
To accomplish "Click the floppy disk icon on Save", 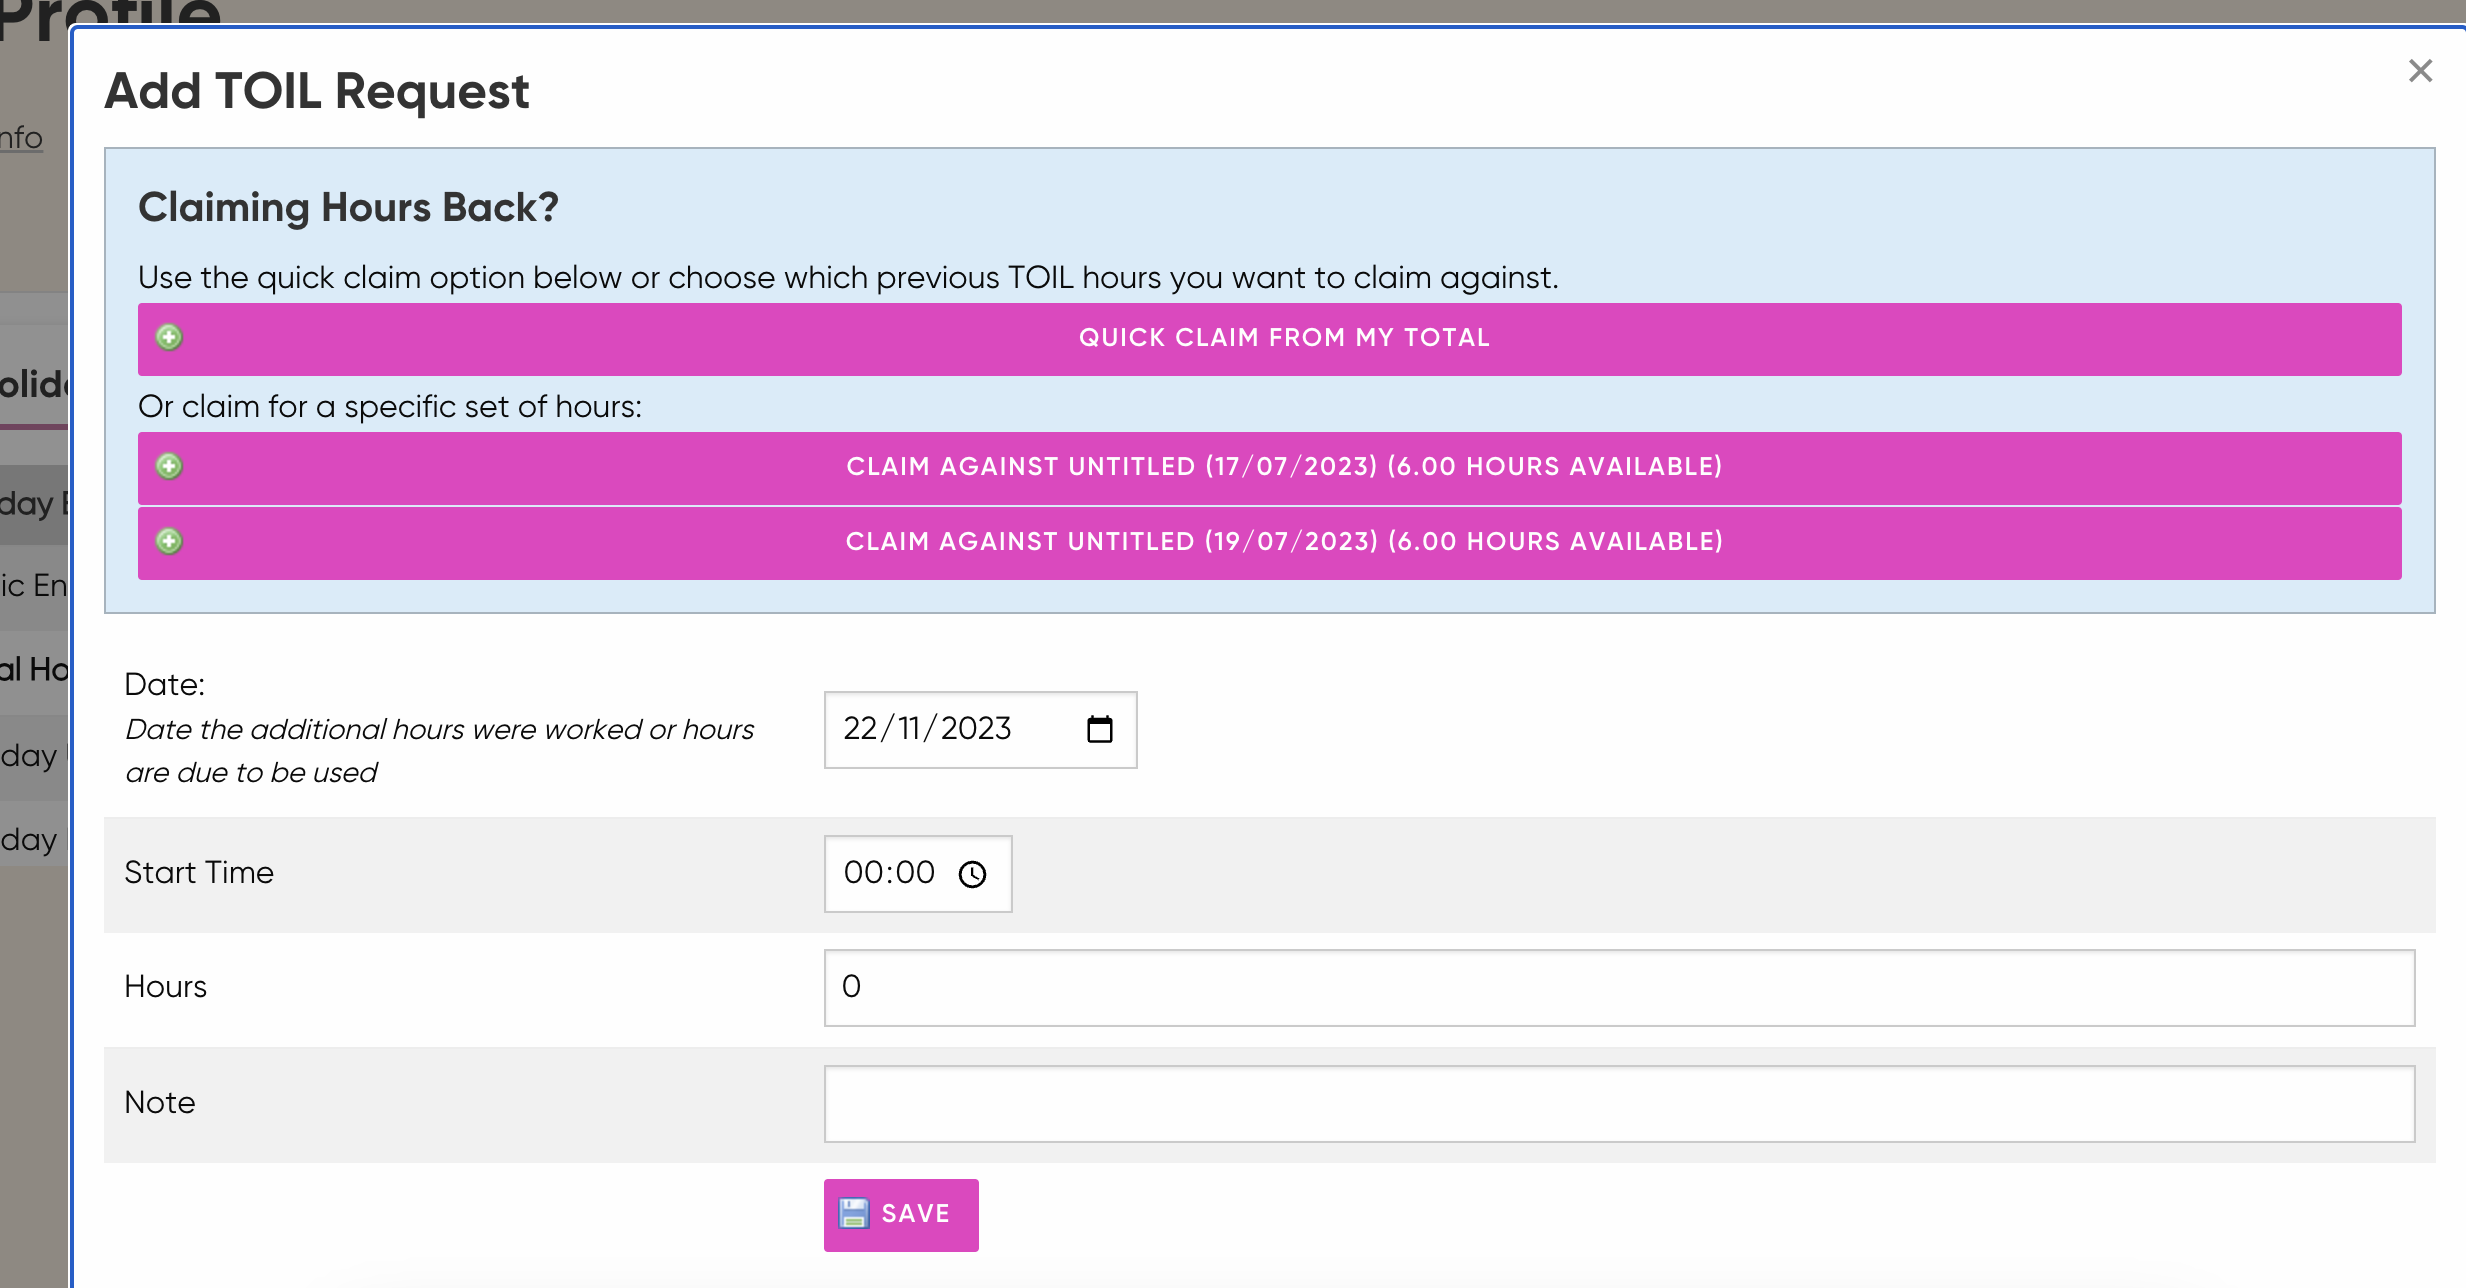I will (x=854, y=1213).
